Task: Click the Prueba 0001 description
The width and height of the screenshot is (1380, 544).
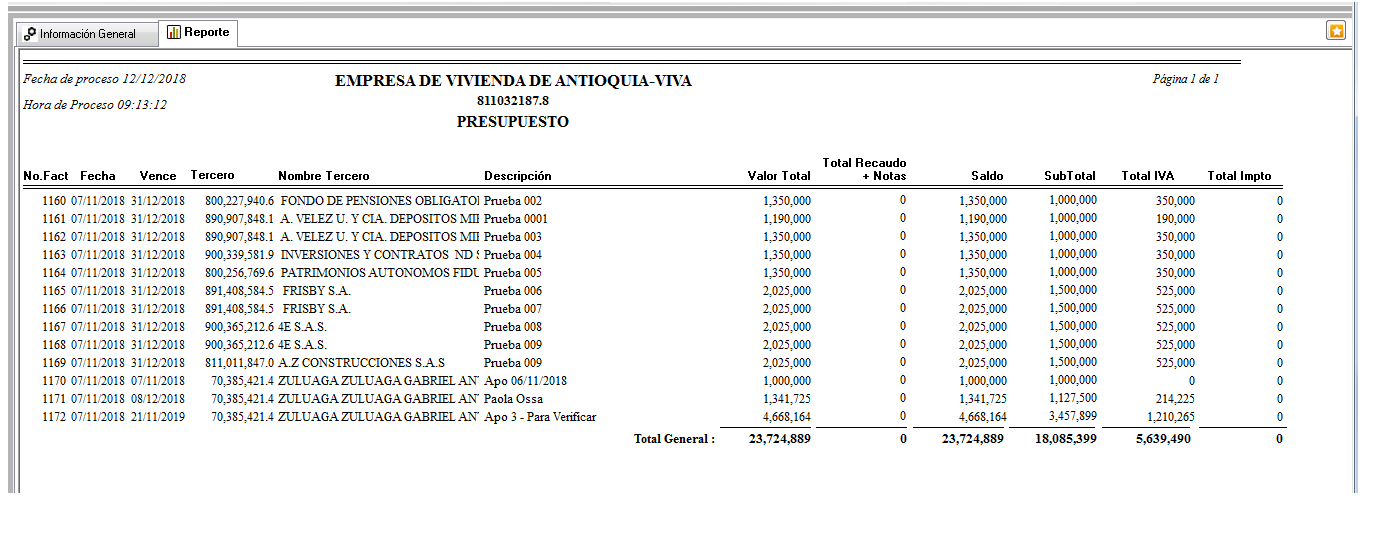Action: (516, 218)
